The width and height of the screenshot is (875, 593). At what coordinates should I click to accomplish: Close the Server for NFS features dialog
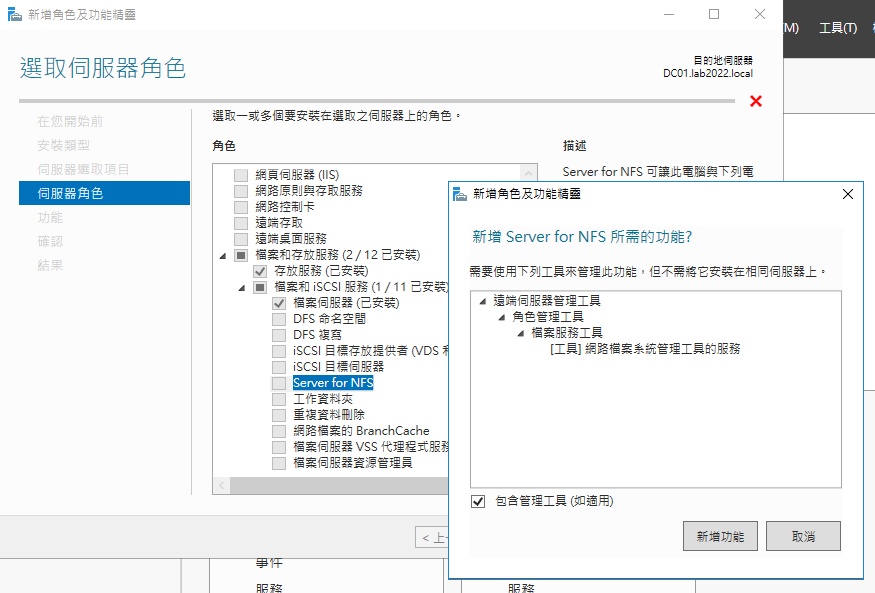tap(848, 194)
